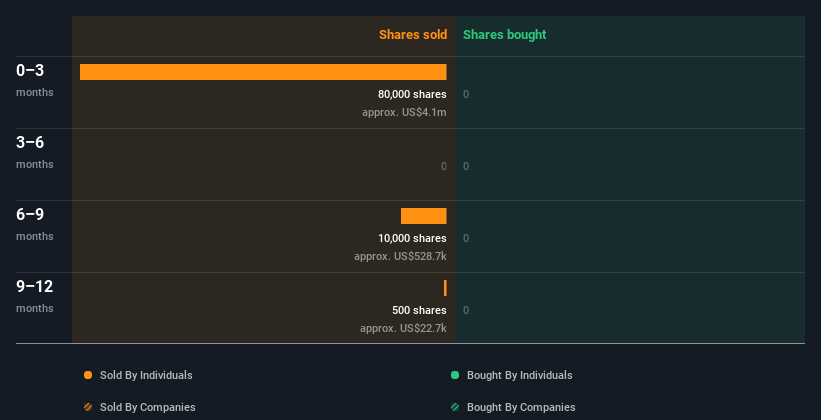
Task: Click the 10,000 shares label
Action: [x=412, y=238]
